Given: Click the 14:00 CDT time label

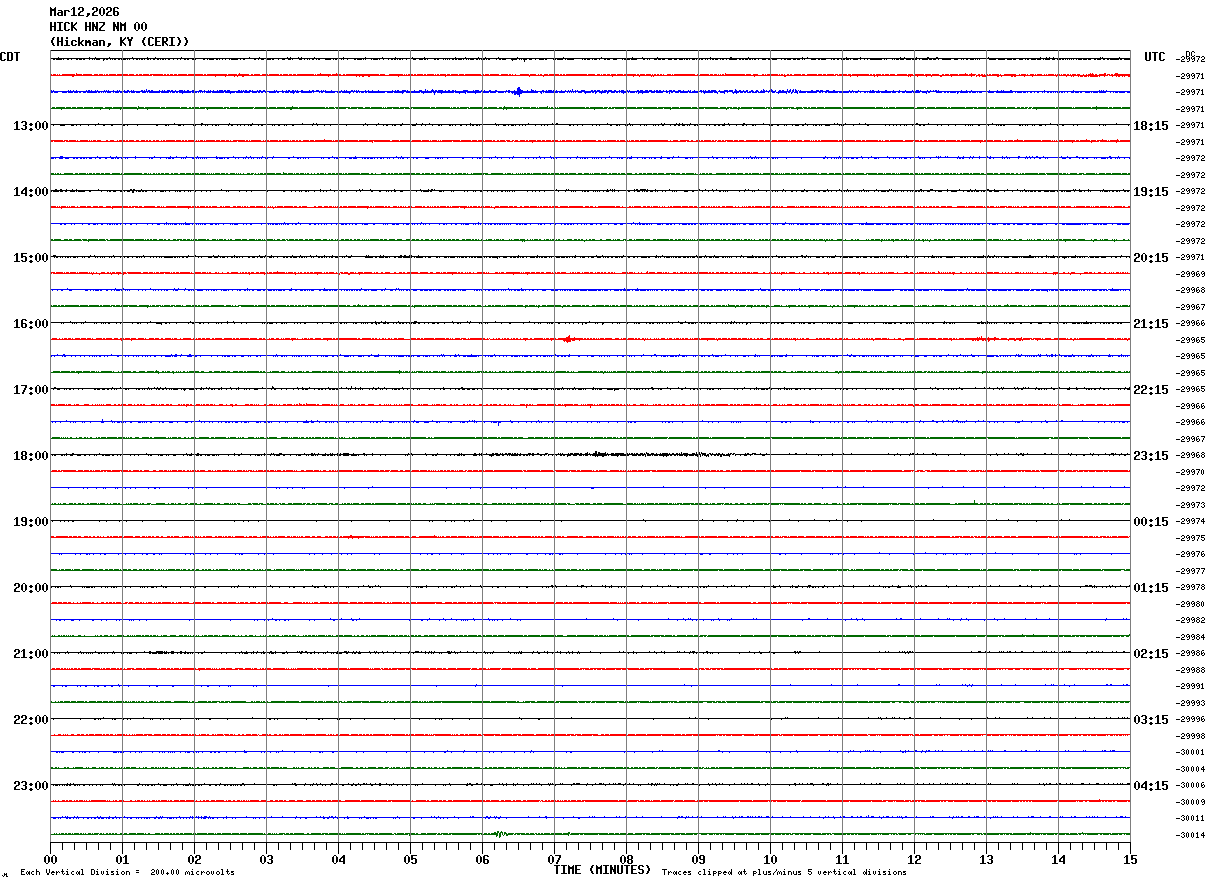Looking at the screenshot, I should [31, 192].
